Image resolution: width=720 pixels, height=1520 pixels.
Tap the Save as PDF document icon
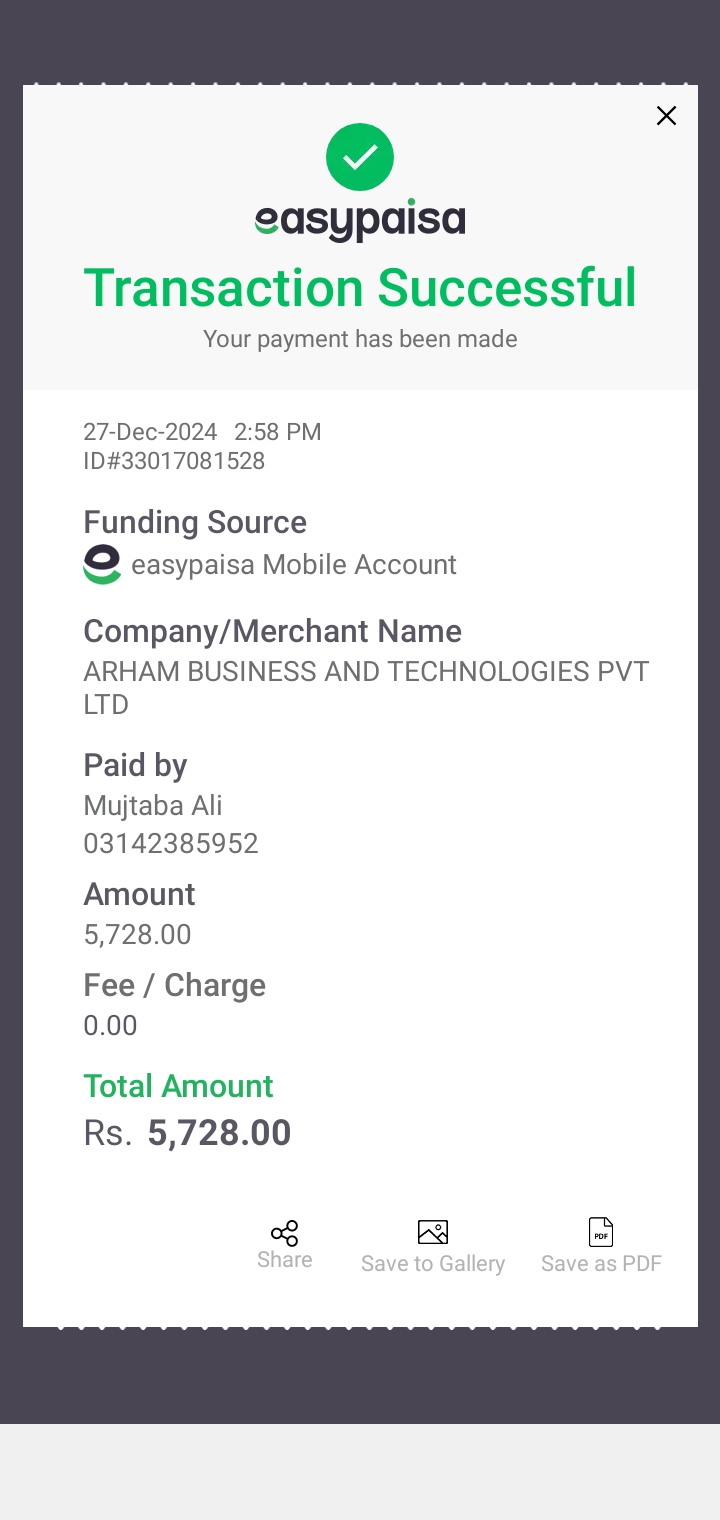(x=601, y=1232)
